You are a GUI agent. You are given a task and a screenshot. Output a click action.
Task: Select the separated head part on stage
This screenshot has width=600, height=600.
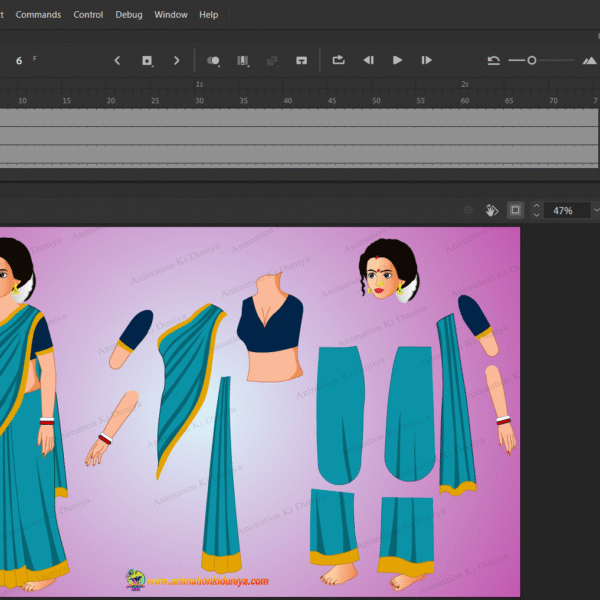389,270
